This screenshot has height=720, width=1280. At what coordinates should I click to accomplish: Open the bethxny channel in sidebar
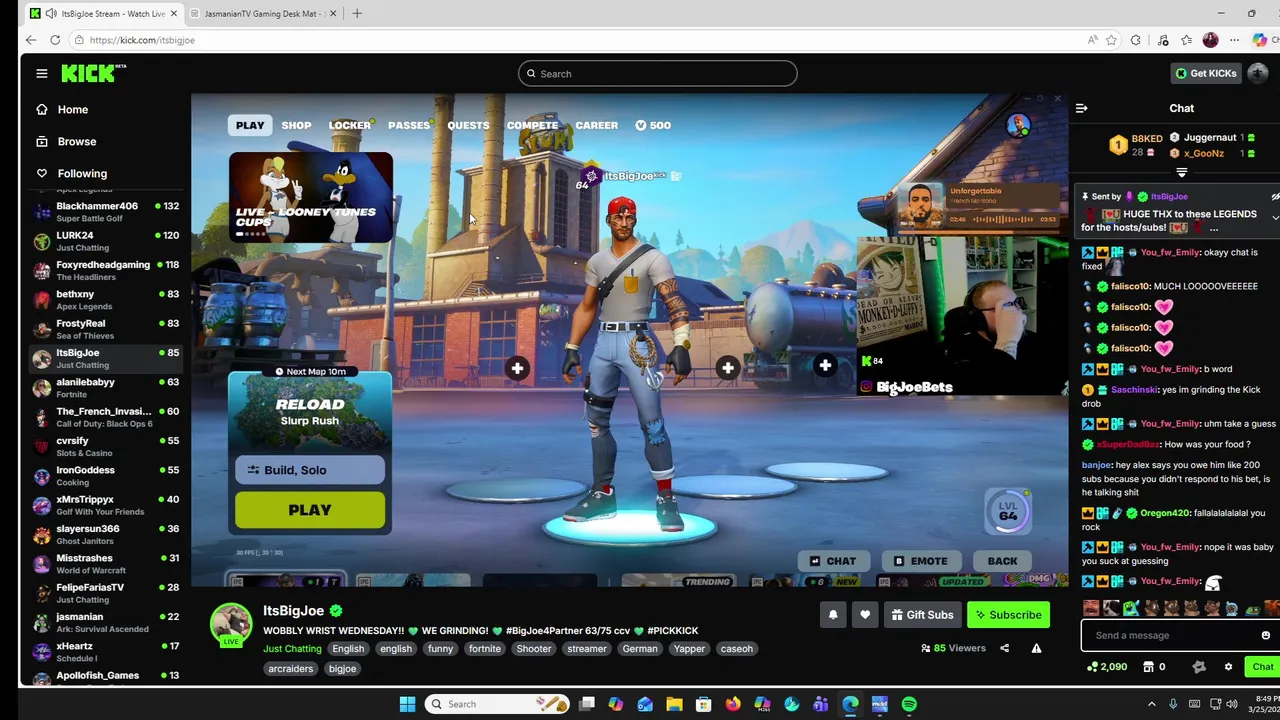pos(106,300)
